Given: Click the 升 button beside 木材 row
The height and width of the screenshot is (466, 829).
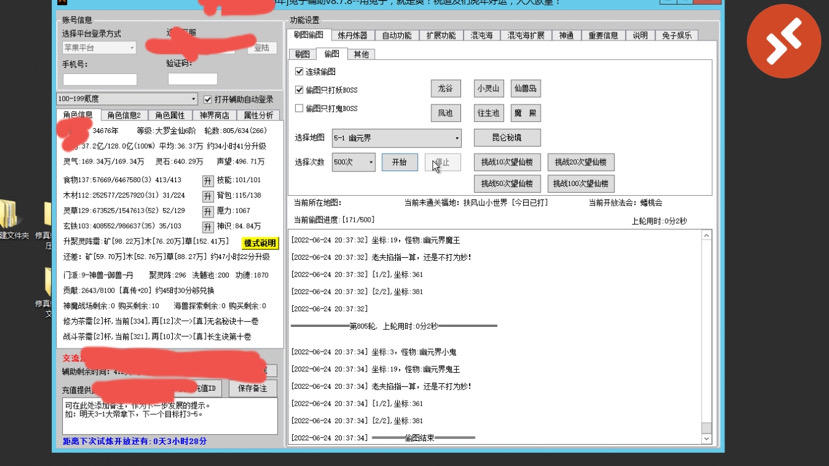Looking at the screenshot, I should tap(207, 196).
